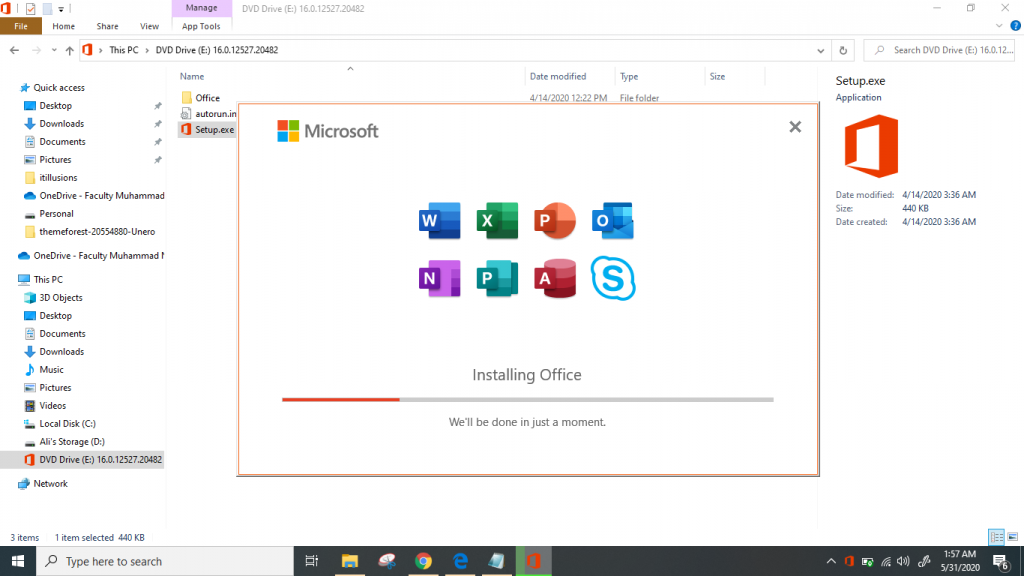Screen dimensions: 1024x576
Task: Expand the address bar history dropdown
Action: tap(820, 50)
